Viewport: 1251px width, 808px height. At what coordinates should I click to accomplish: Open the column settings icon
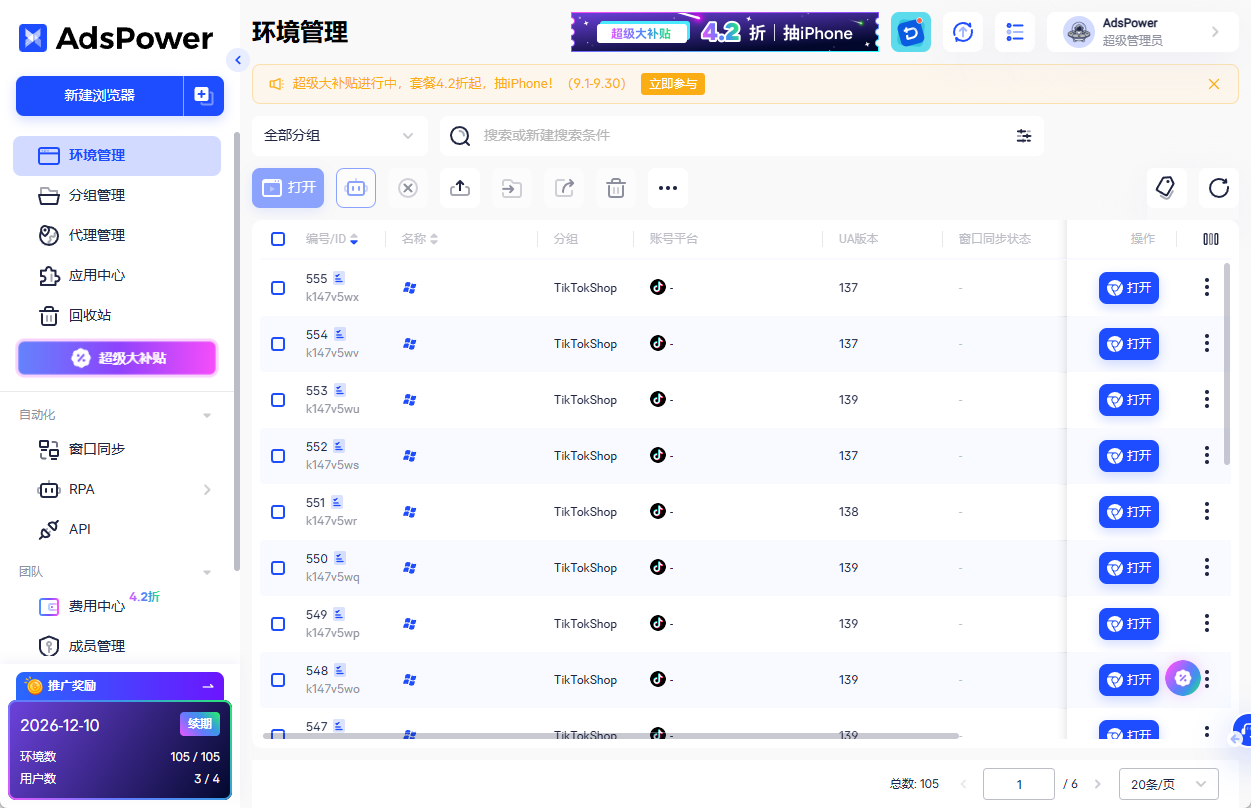click(1211, 239)
